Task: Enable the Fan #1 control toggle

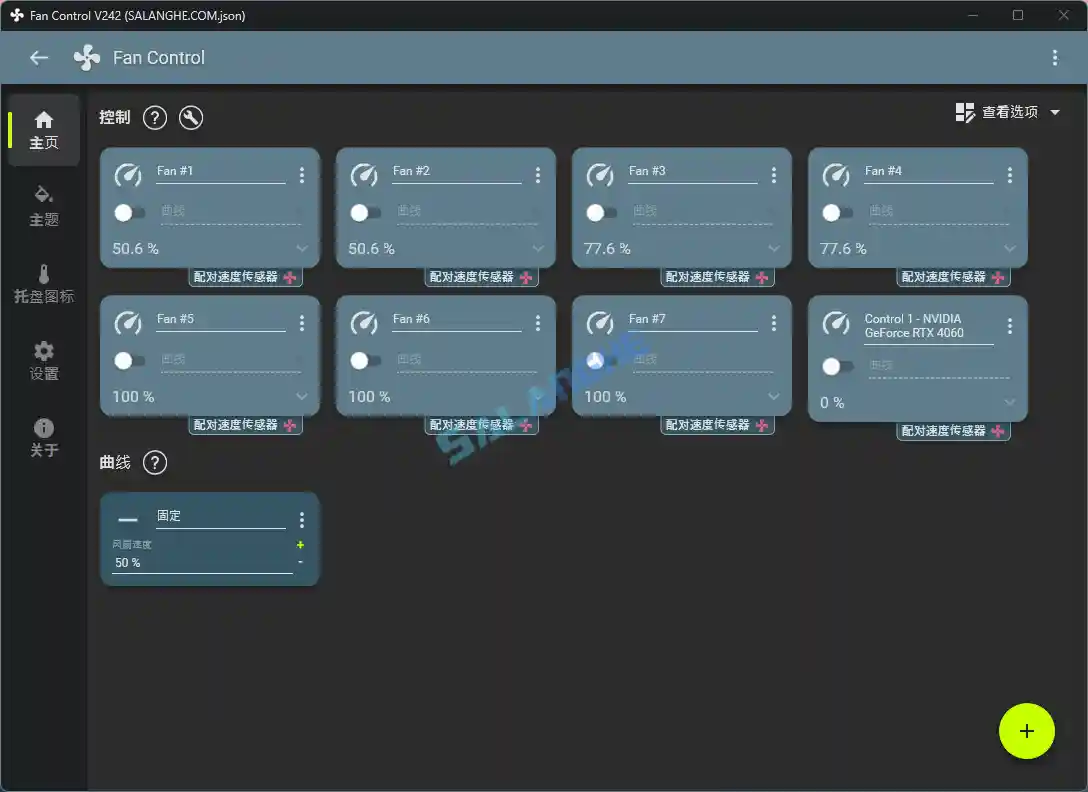Action: coord(126,212)
